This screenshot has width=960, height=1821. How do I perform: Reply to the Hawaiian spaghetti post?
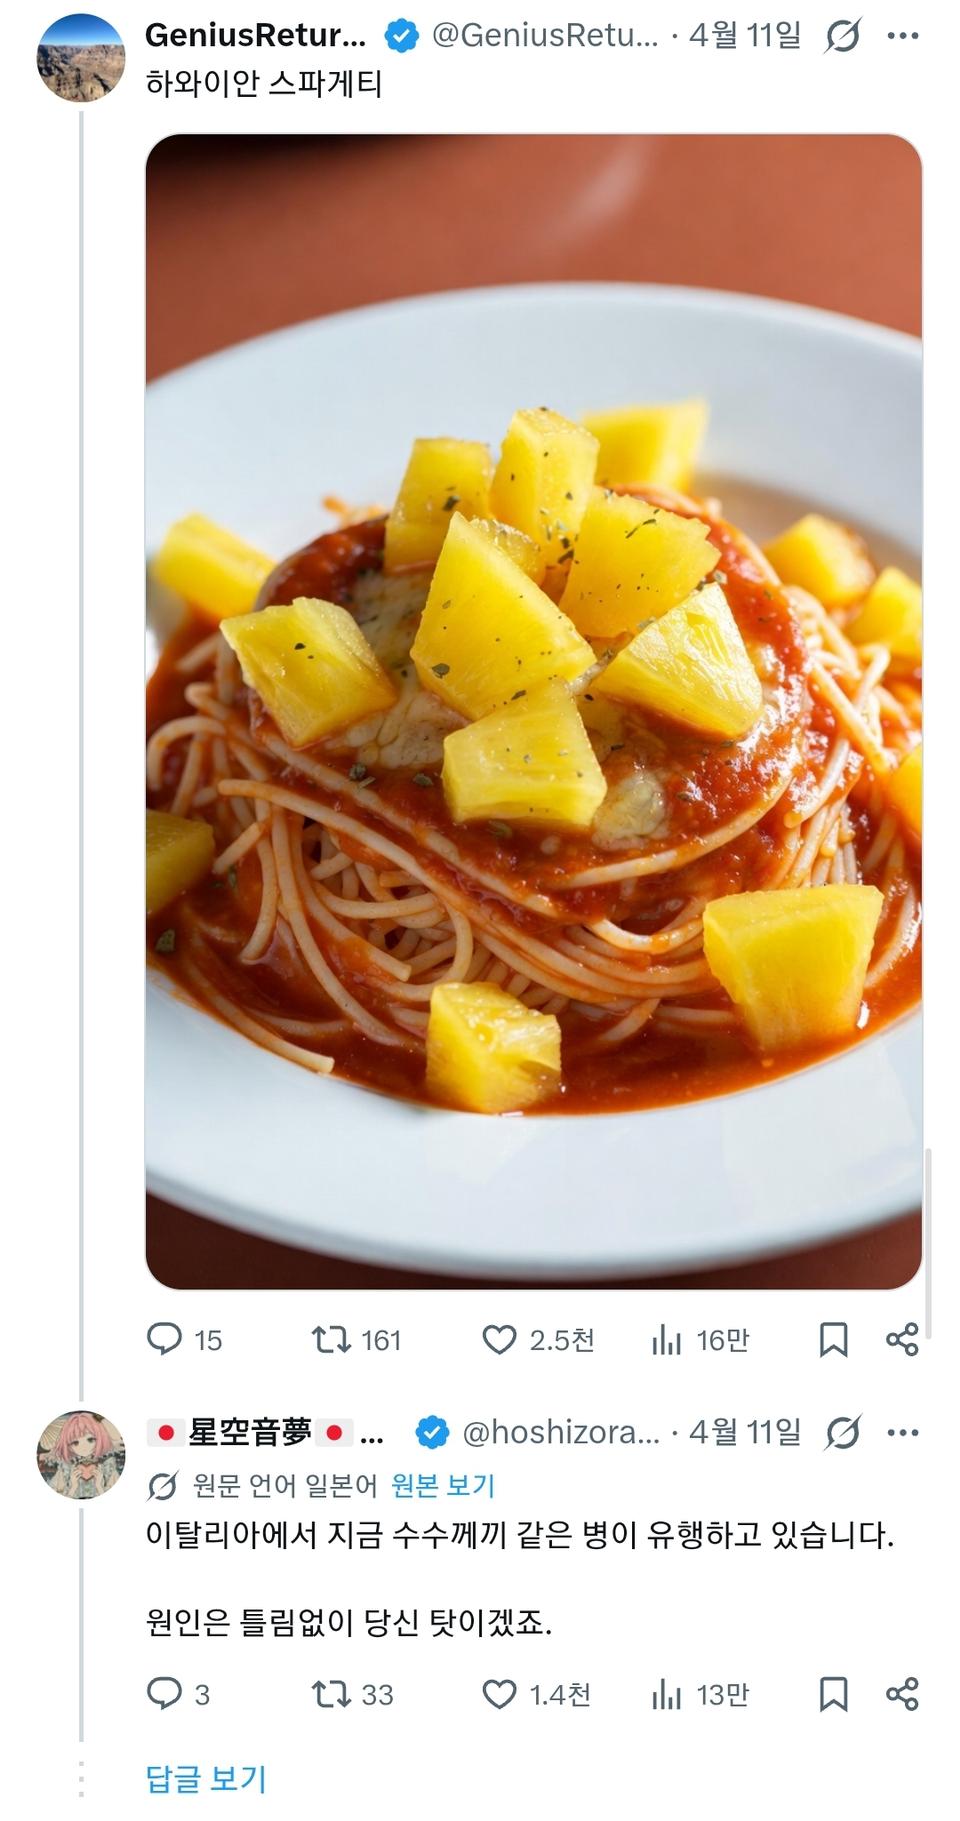165,1339
